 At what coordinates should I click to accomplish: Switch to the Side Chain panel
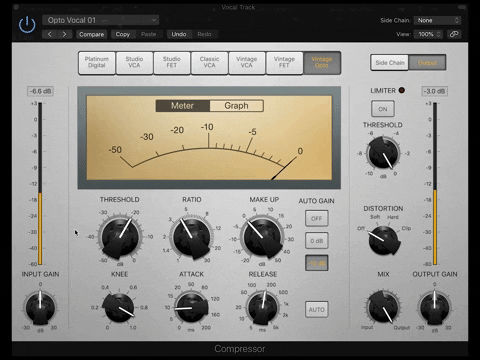pos(389,63)
